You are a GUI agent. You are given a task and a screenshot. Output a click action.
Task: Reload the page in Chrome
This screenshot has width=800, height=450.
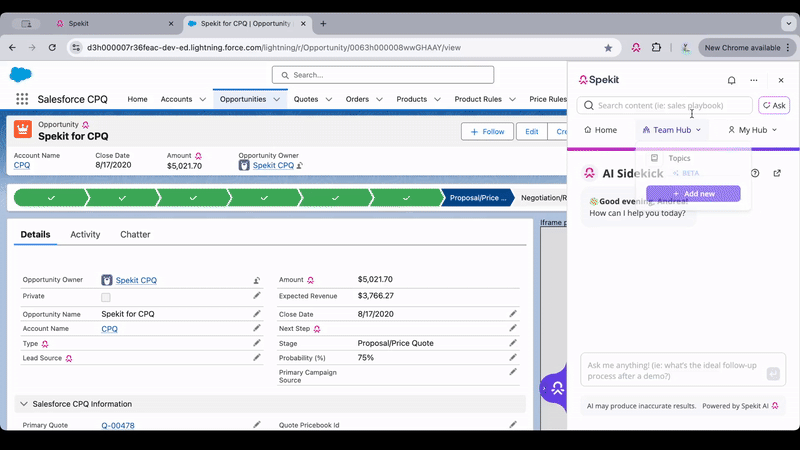pos(52,47)
